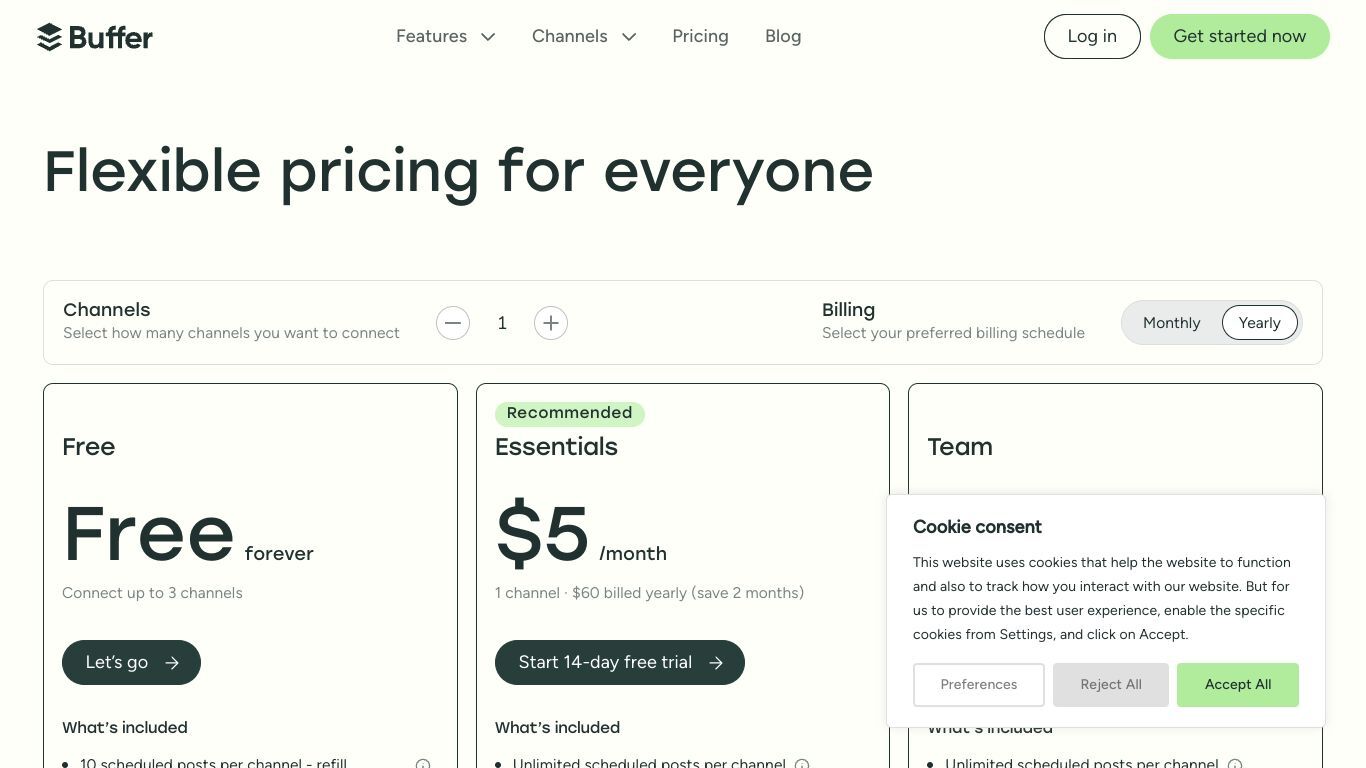Reject all cookies in consent dialog

click(1111, 685)
